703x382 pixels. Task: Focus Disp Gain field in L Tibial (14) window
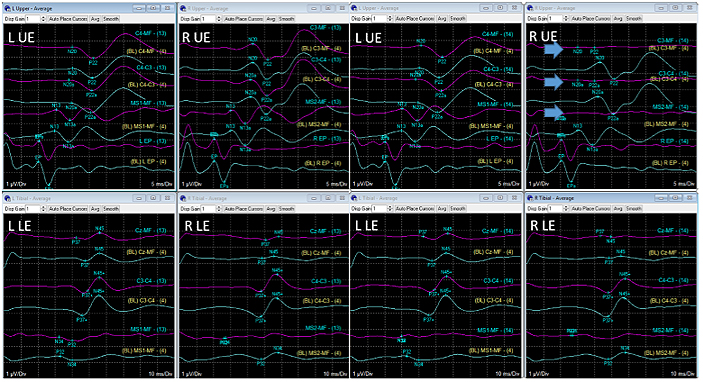click(x=380, y=208)
